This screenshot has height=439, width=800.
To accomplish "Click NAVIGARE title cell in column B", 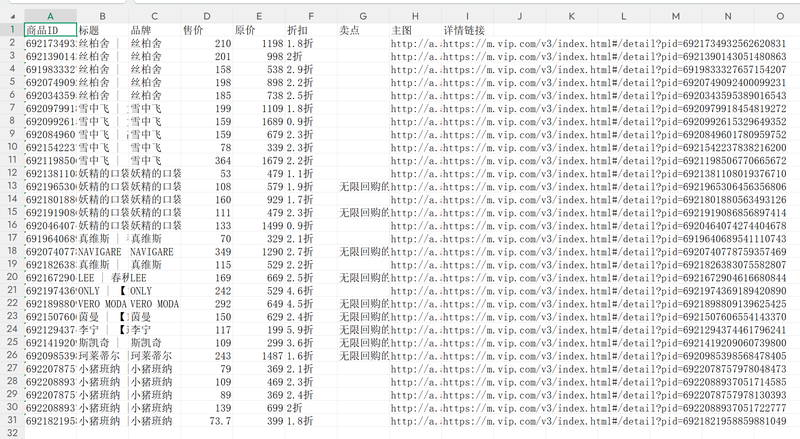I will pyautogui.click(x=103, y=252).
